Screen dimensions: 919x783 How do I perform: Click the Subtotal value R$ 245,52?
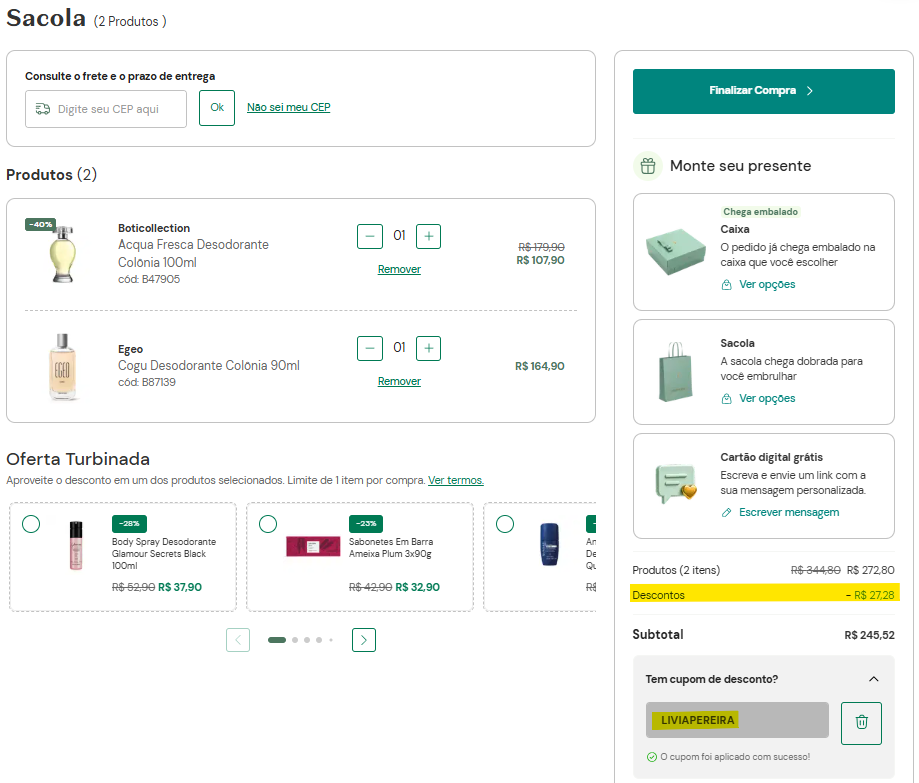tap(869, 635)
